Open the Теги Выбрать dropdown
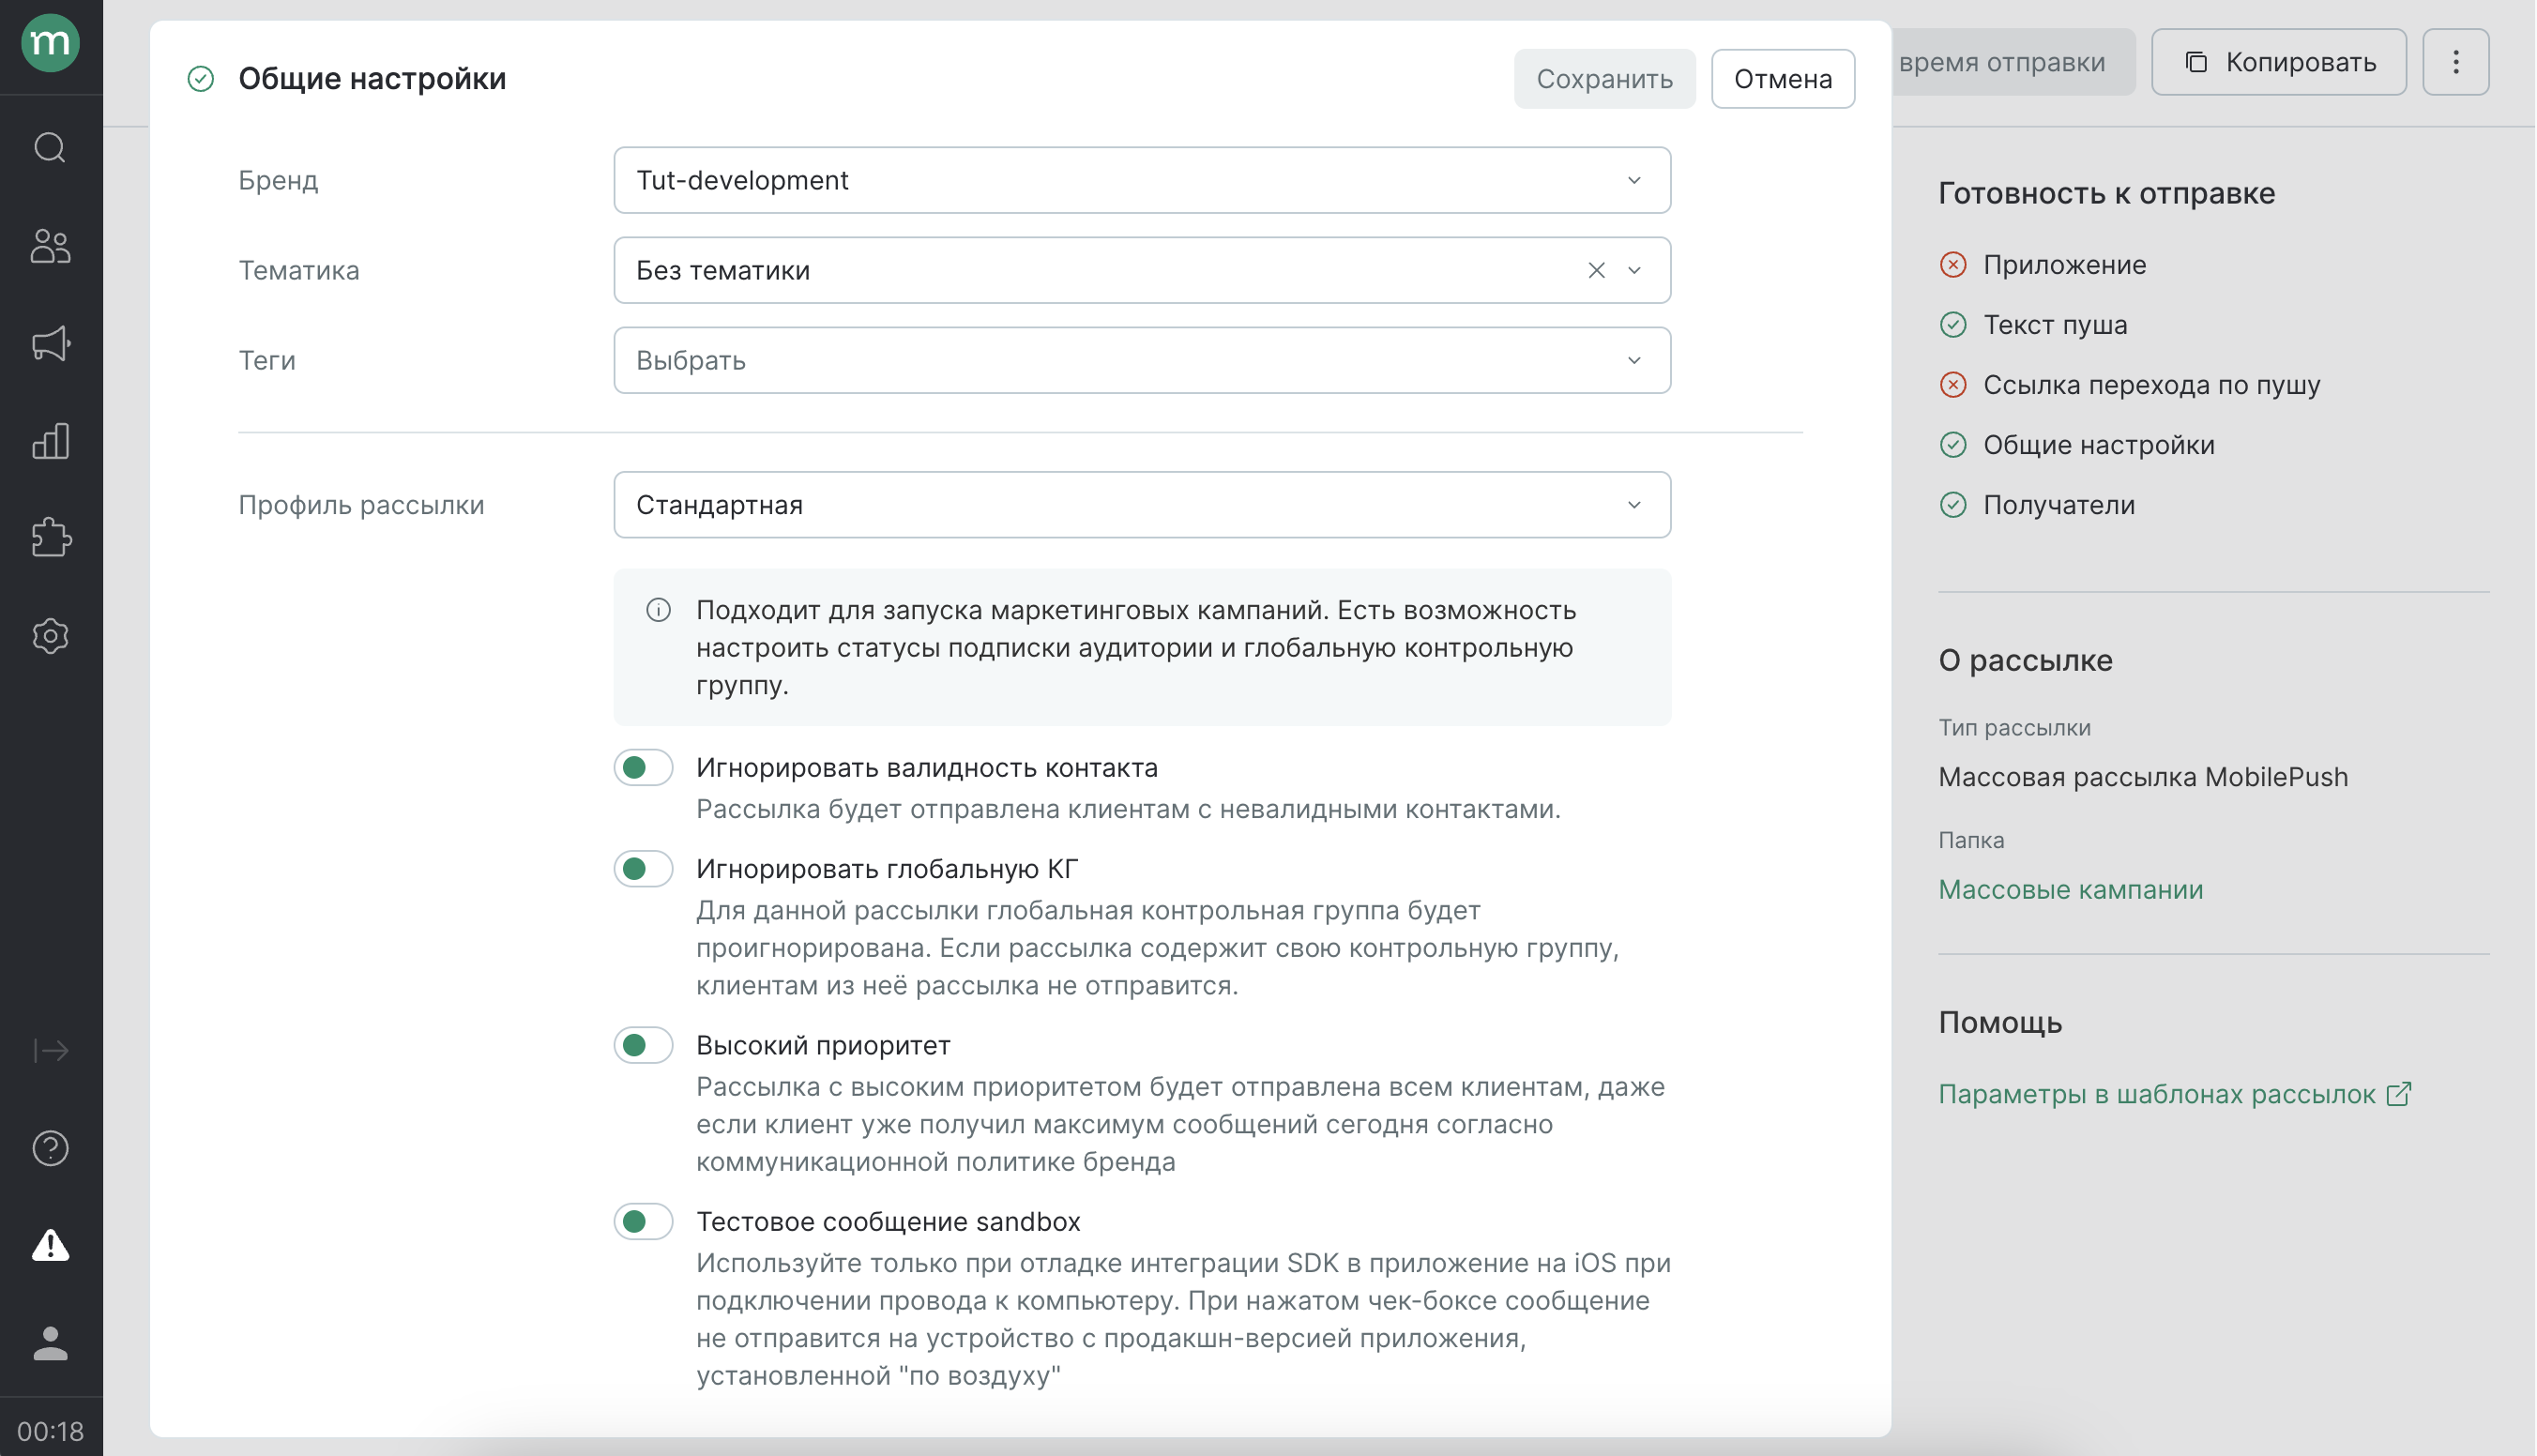This screenshot has height=1456, width=2537. [1142, 360]
